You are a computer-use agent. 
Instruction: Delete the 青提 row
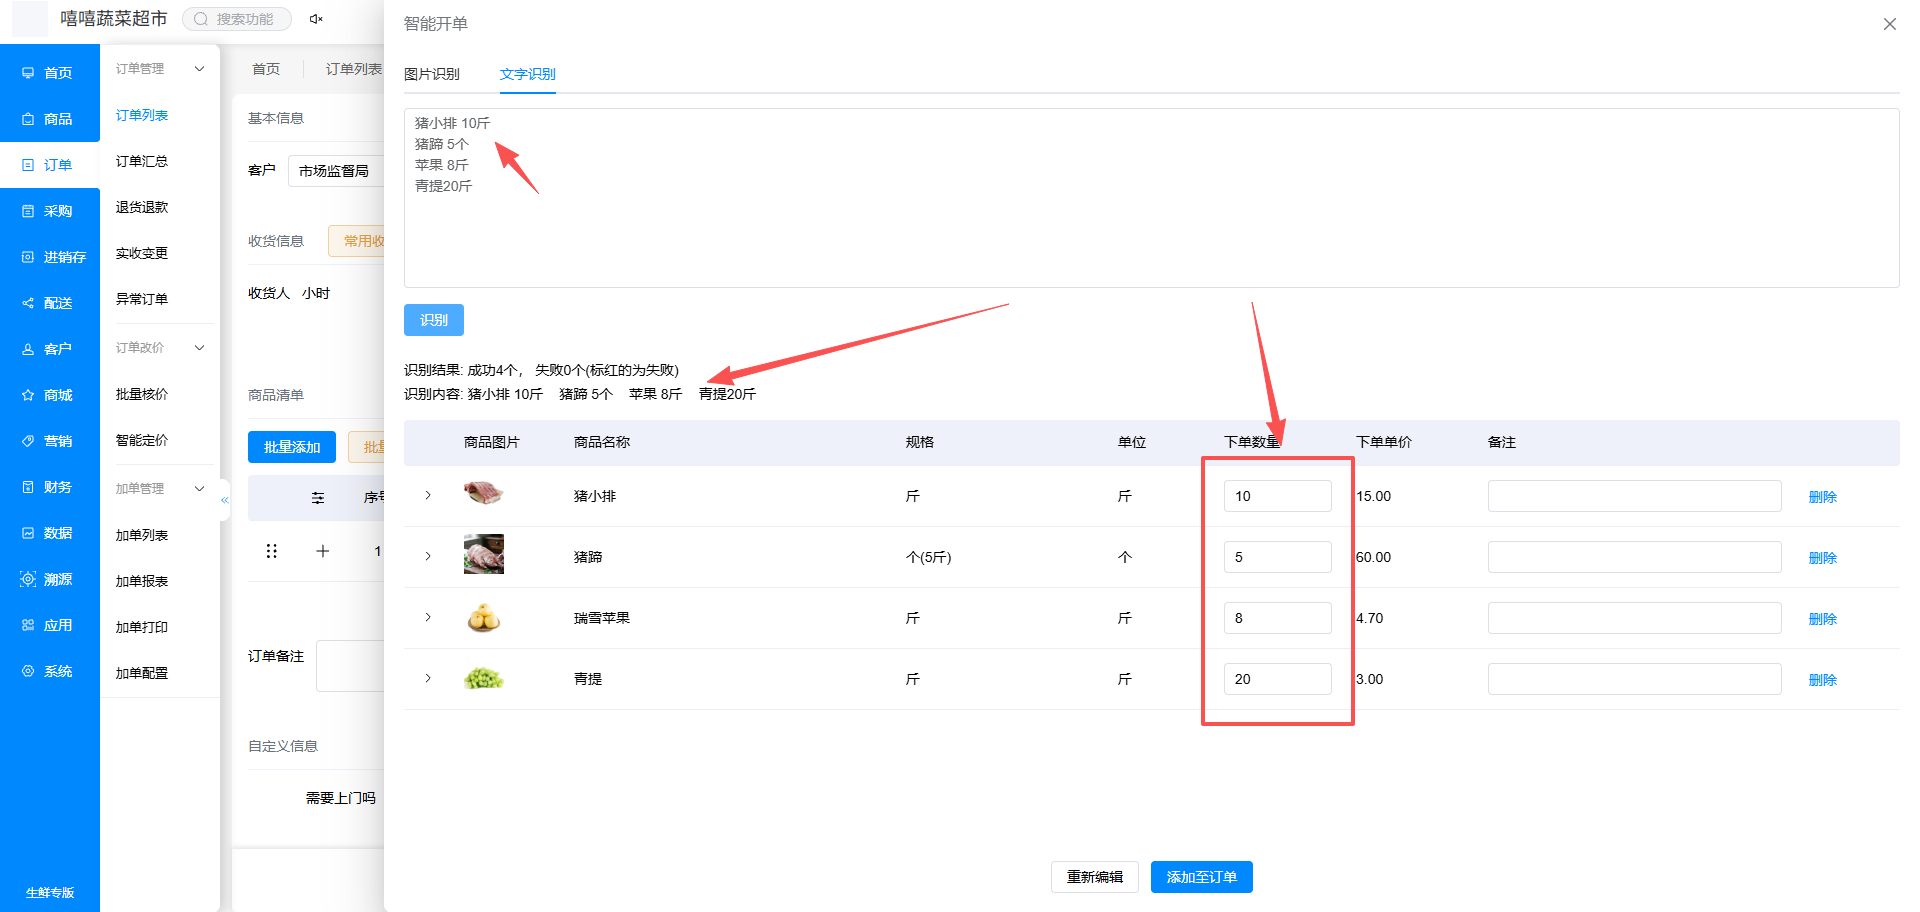coord(1823,680)
